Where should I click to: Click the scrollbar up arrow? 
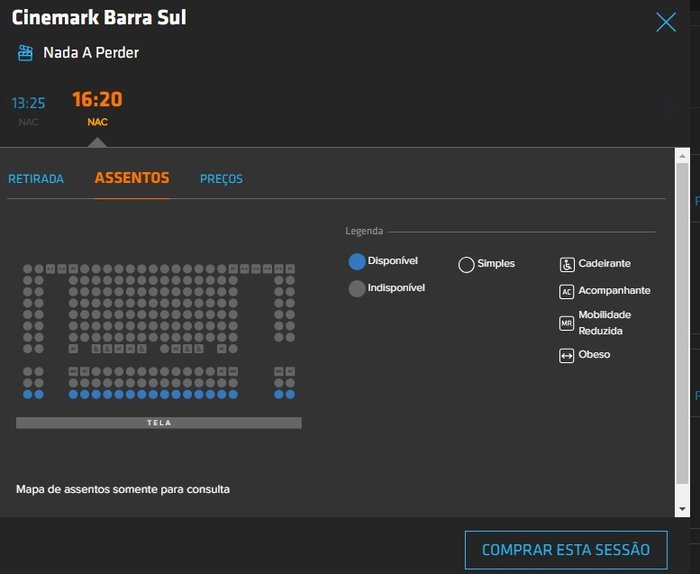click(682, 156)
